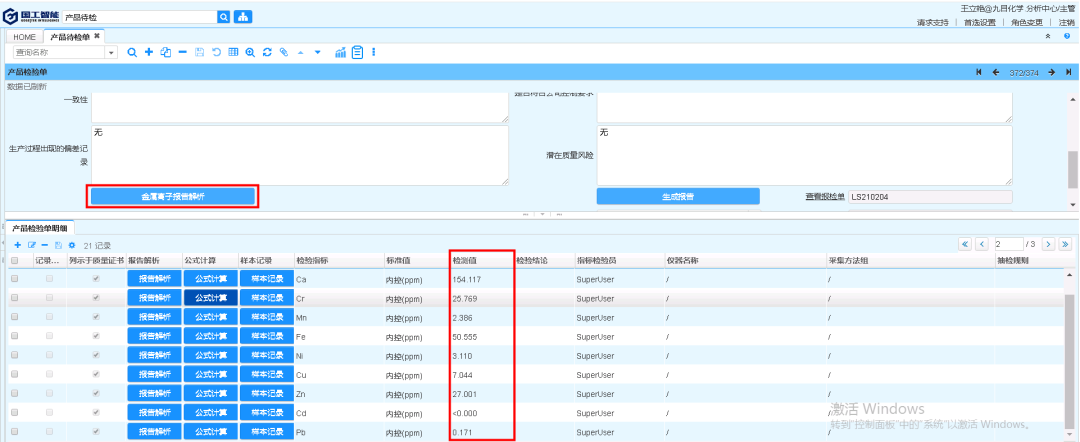The image size is (1080, 442).
Task: Toggle the select-all checkbox in grid header
Action: pyautogui.click(x=14, y=261)
